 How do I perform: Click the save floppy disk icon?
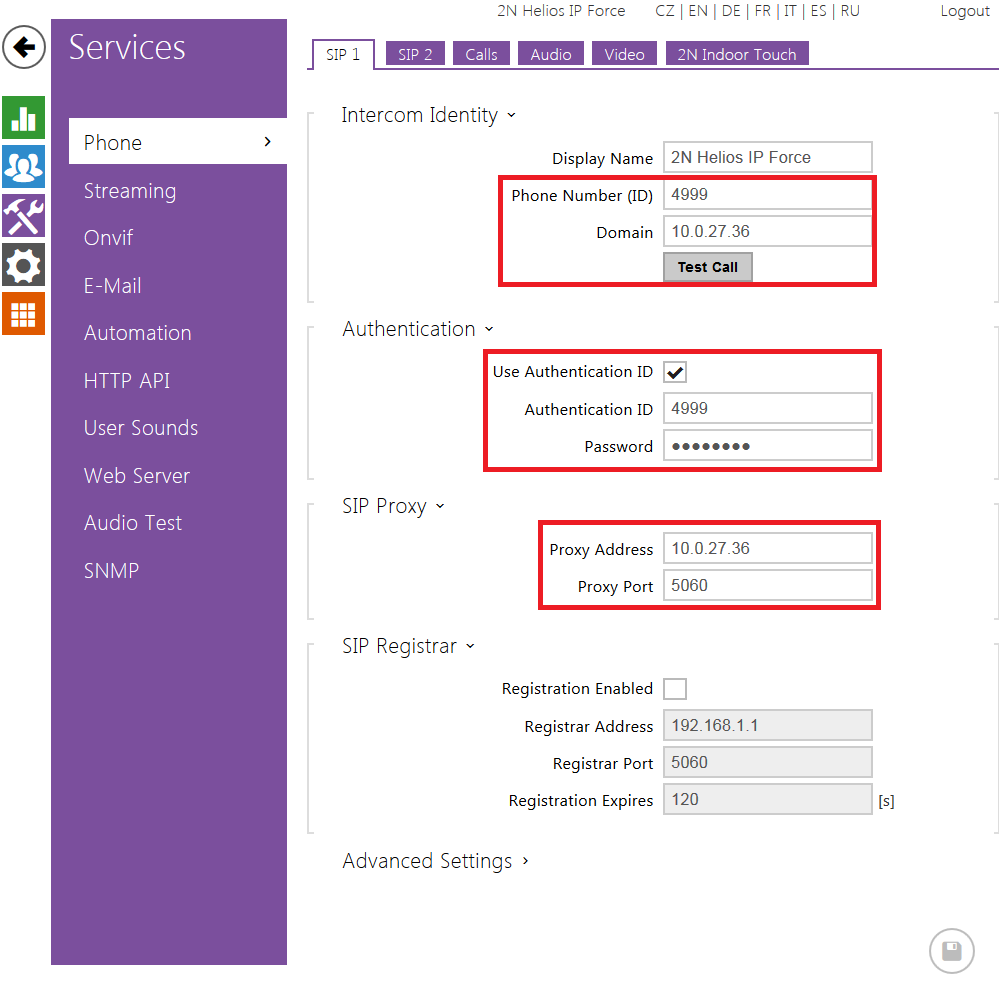pyautogui.click(x=951, y=951)
